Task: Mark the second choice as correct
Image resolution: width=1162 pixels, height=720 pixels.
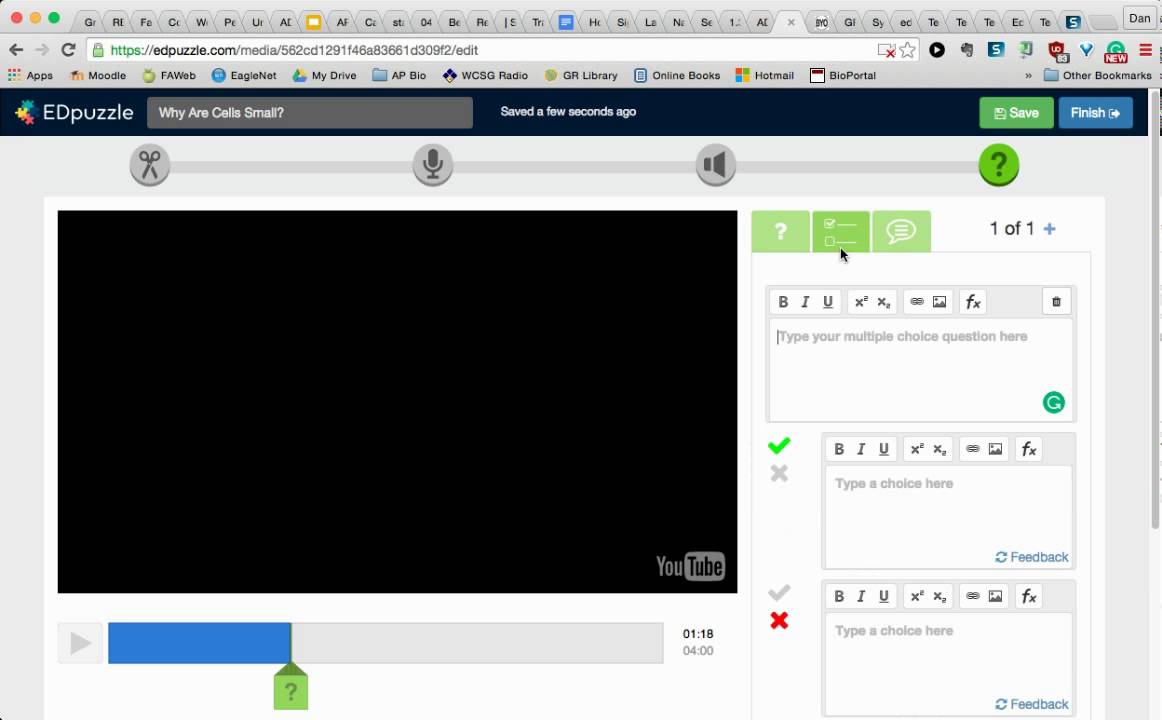Action: tap(779, 593)
